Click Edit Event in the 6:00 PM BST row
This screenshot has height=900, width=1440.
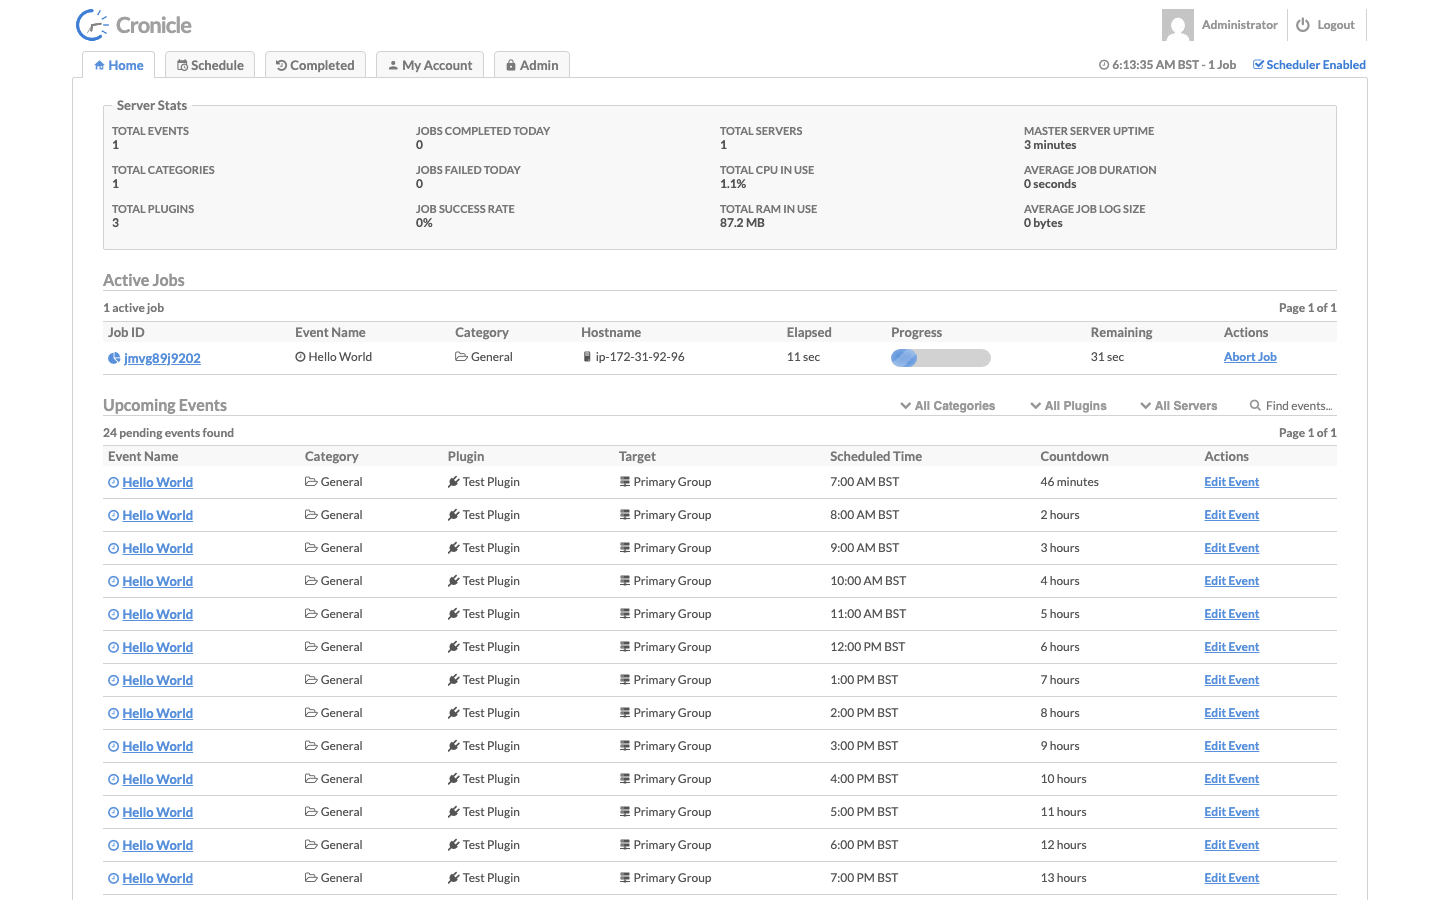pos(1231,845)
